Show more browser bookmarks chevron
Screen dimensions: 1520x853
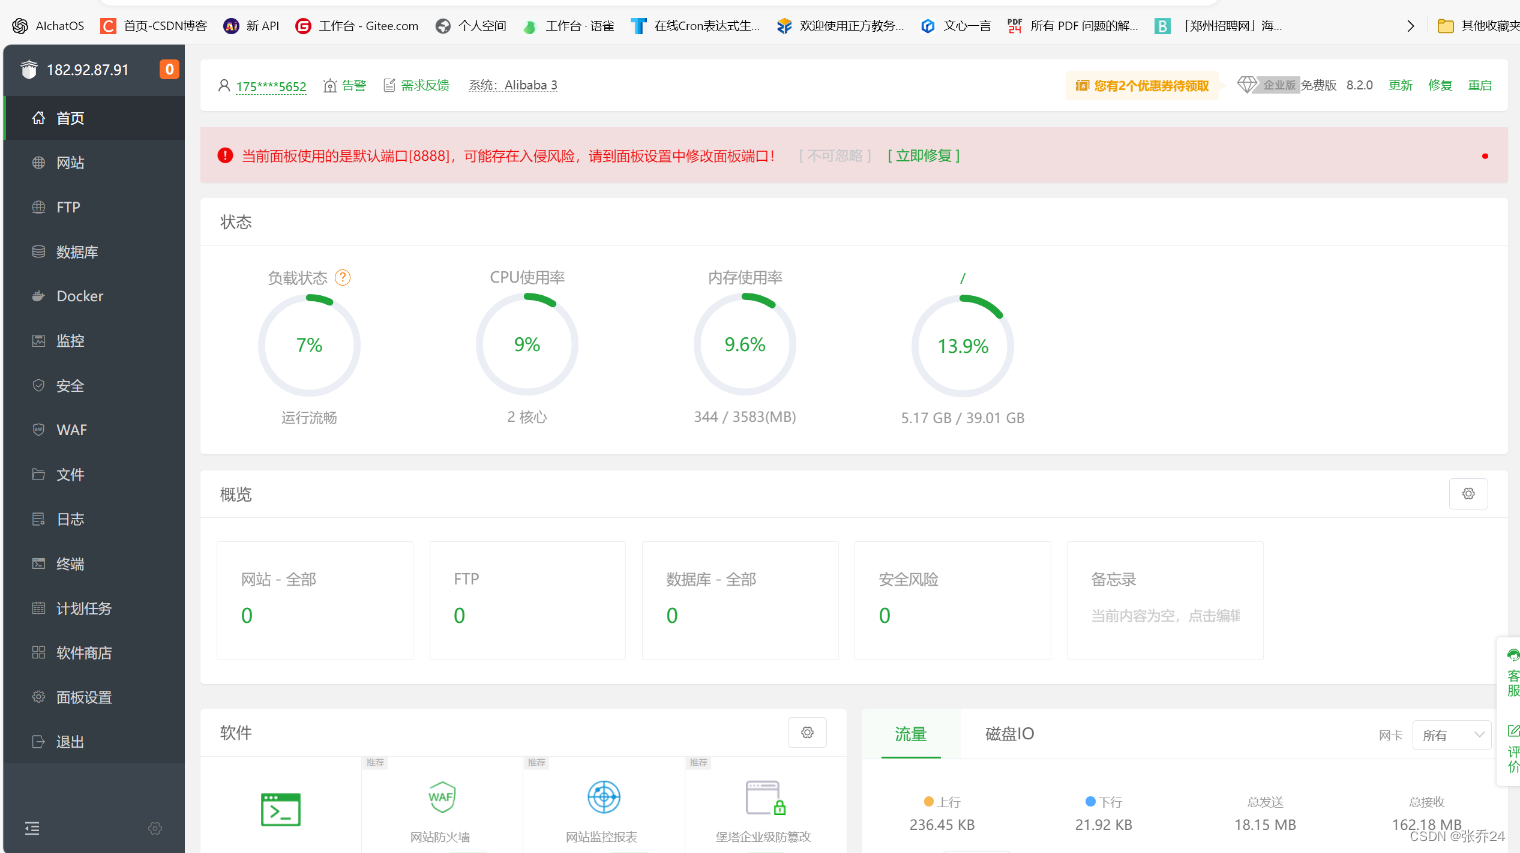(x=1410, y=26)
